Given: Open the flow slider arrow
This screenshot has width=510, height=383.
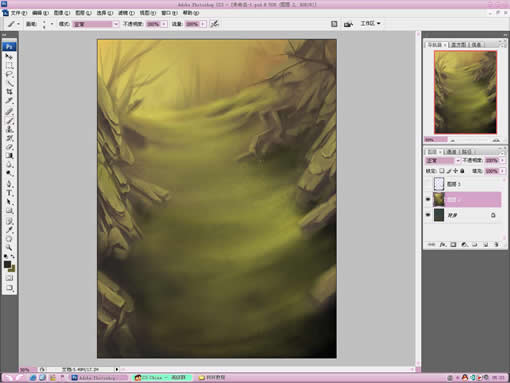Looking at the screenshot, I should click(x=203, y=24).
